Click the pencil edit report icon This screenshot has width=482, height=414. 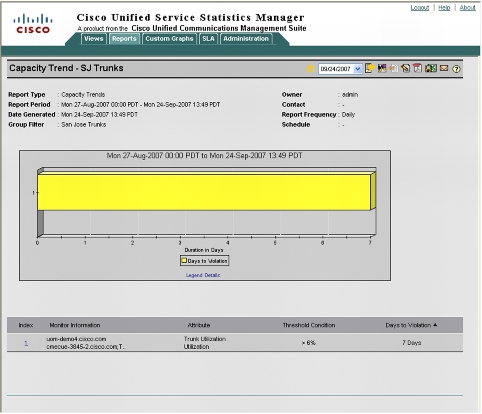(405, 68)
